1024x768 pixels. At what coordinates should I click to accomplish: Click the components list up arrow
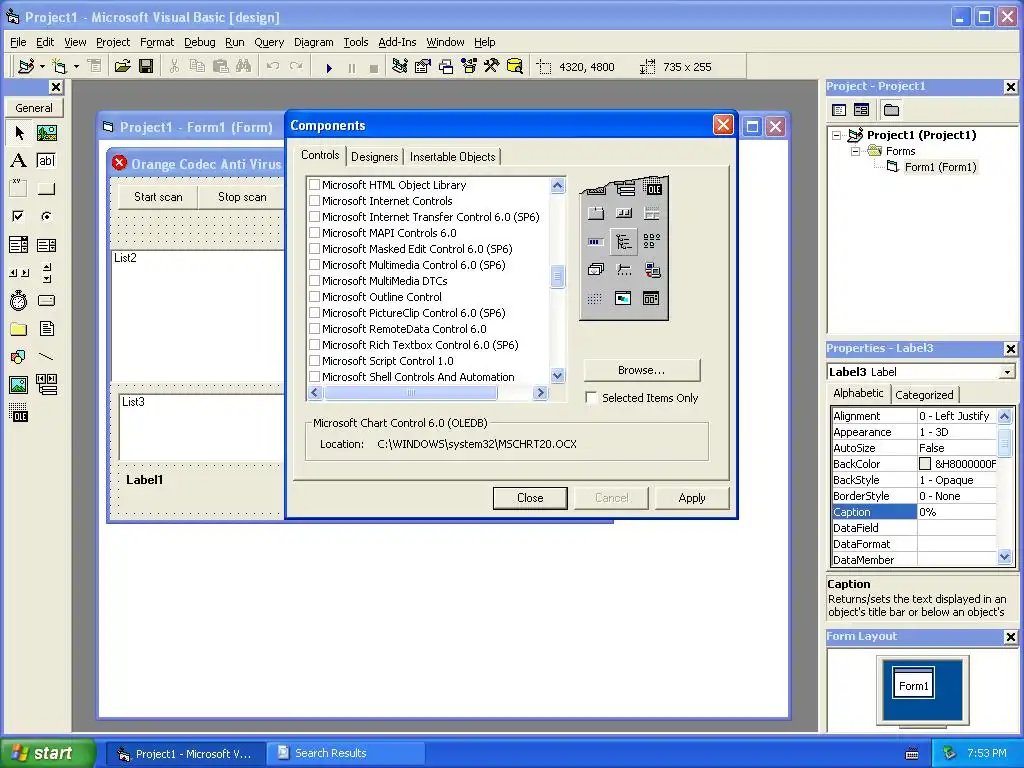pyautogui.click(x=558, y=185)
